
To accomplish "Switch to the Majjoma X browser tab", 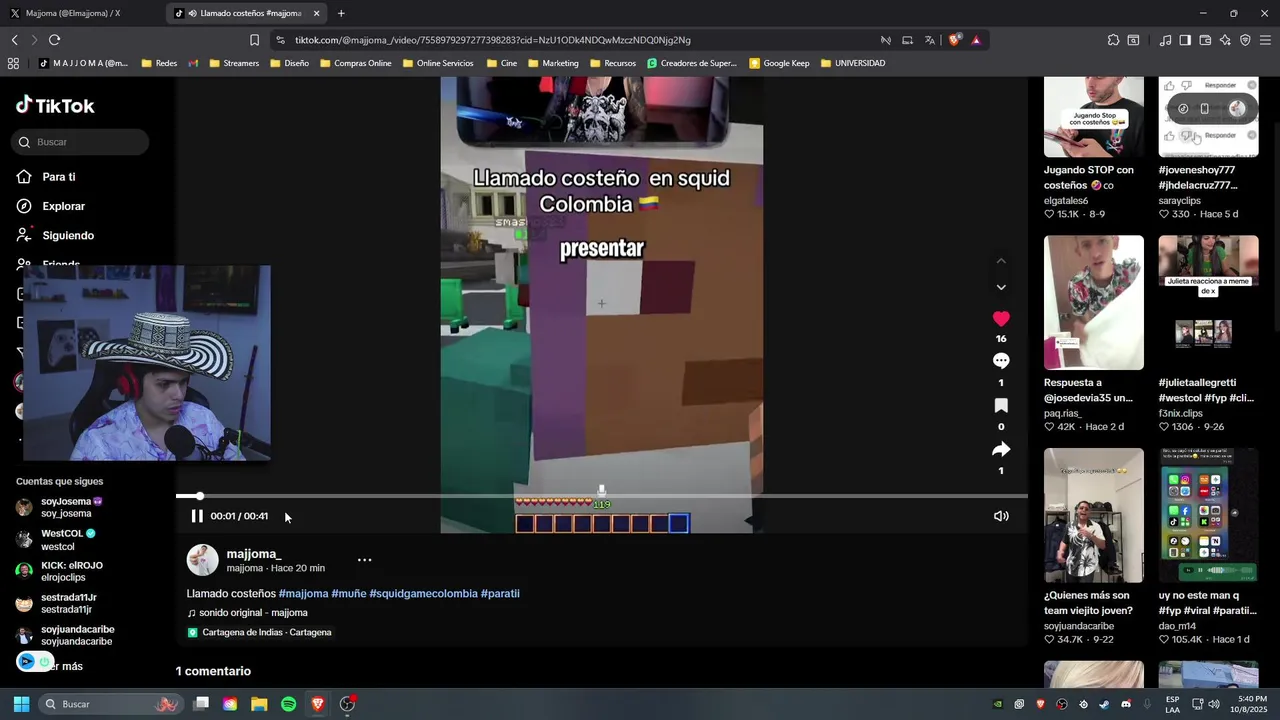I will coord(81,13).
